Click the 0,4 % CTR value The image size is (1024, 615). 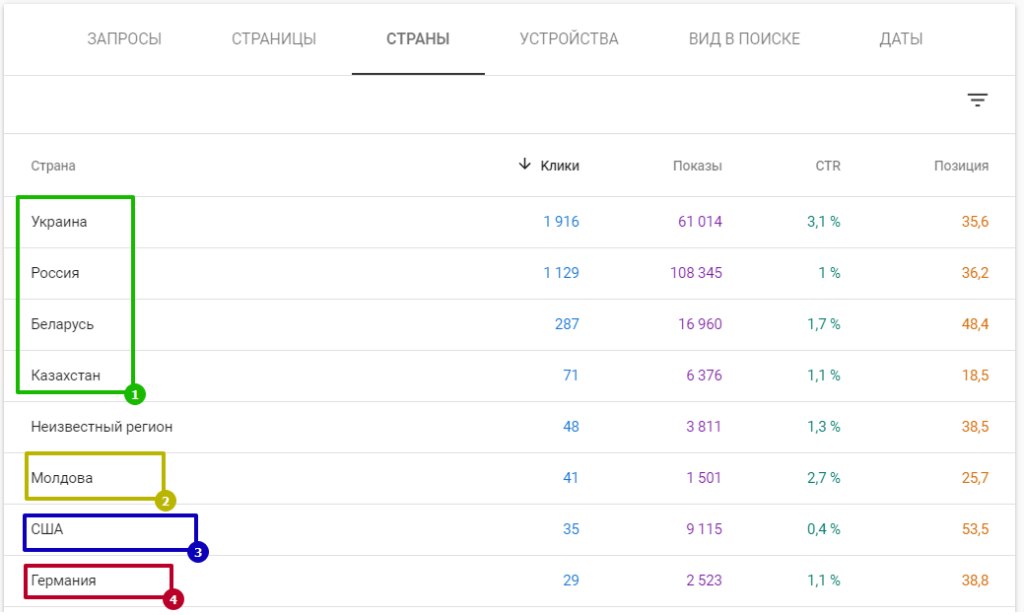click(824, 529)
